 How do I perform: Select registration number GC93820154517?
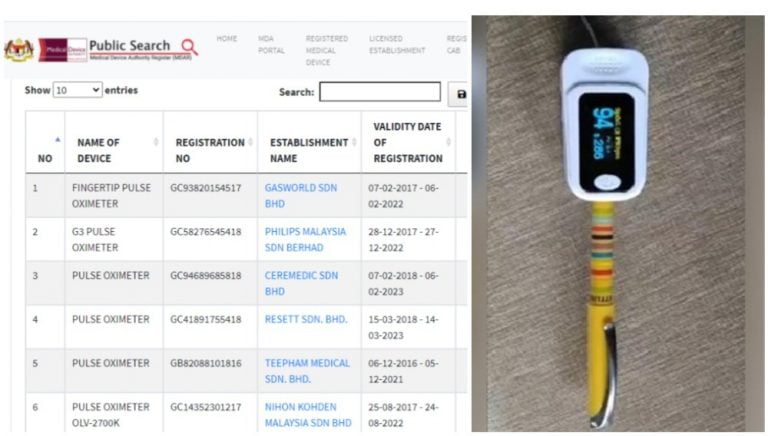(206, 188)
